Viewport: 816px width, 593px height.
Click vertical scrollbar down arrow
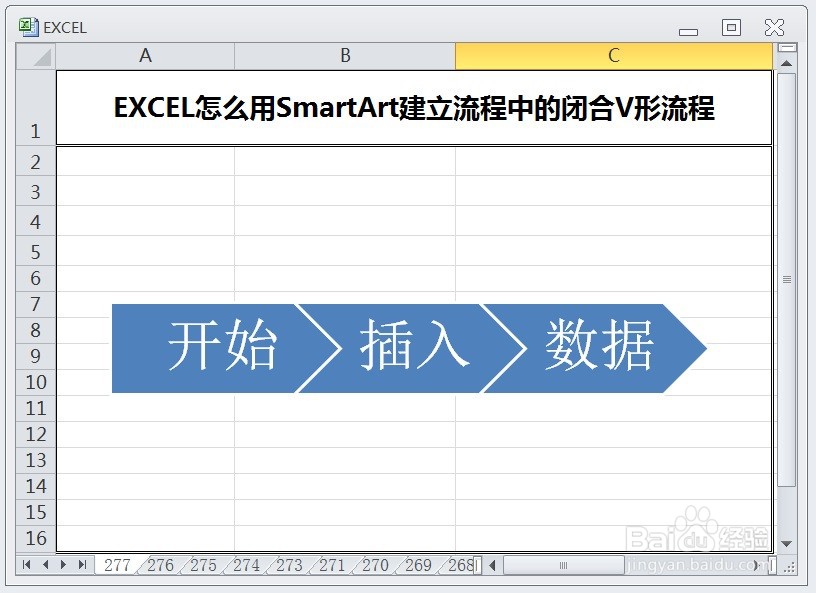[786, 544]
